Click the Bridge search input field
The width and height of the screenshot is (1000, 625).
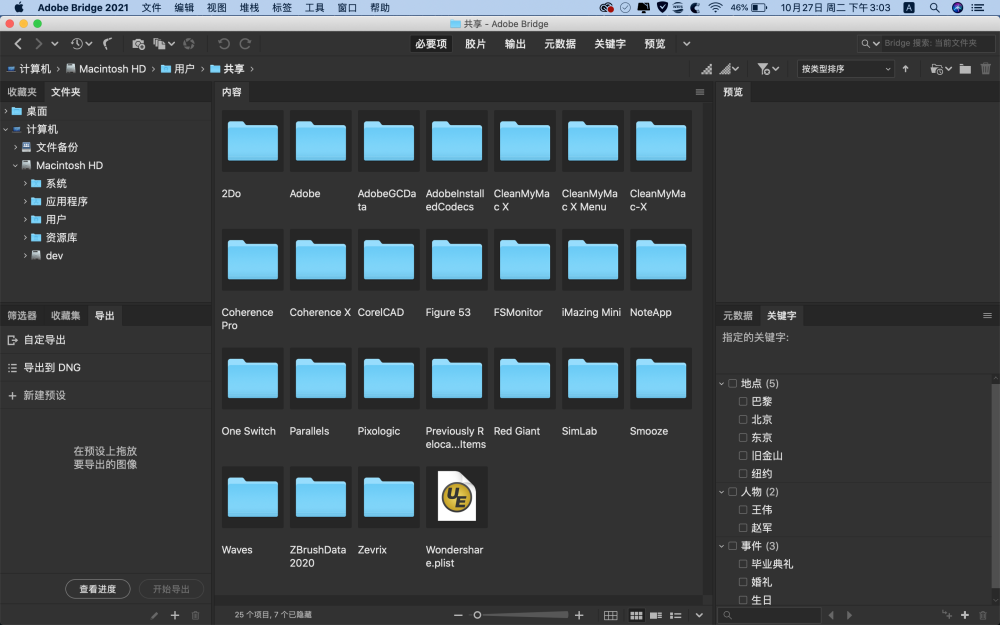point(937,43)
